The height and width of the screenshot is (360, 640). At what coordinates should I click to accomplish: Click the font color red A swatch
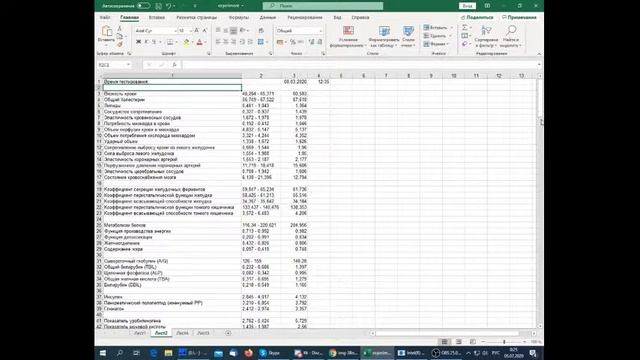click(199, 42)
